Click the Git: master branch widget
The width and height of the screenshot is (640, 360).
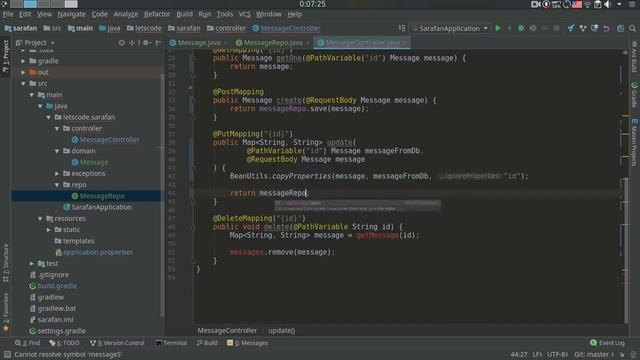click(x=594, y=354)
